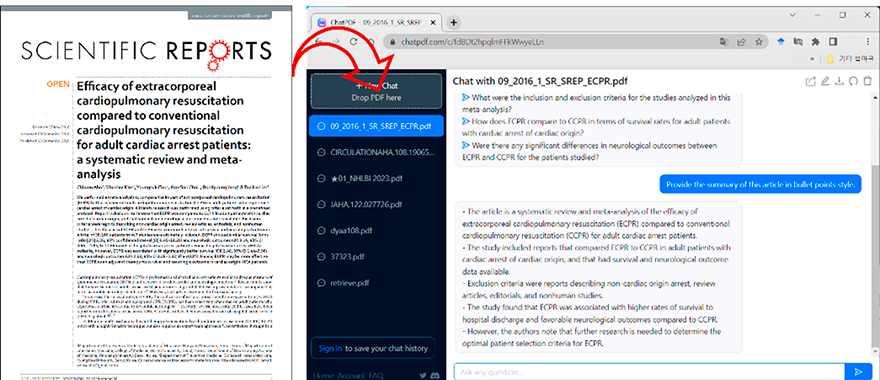Click the chat title 'Chat with 09_2016_1_SR_SREP_ECPR.pdf'
Screen dimensions: 880x380
[539, 81]
